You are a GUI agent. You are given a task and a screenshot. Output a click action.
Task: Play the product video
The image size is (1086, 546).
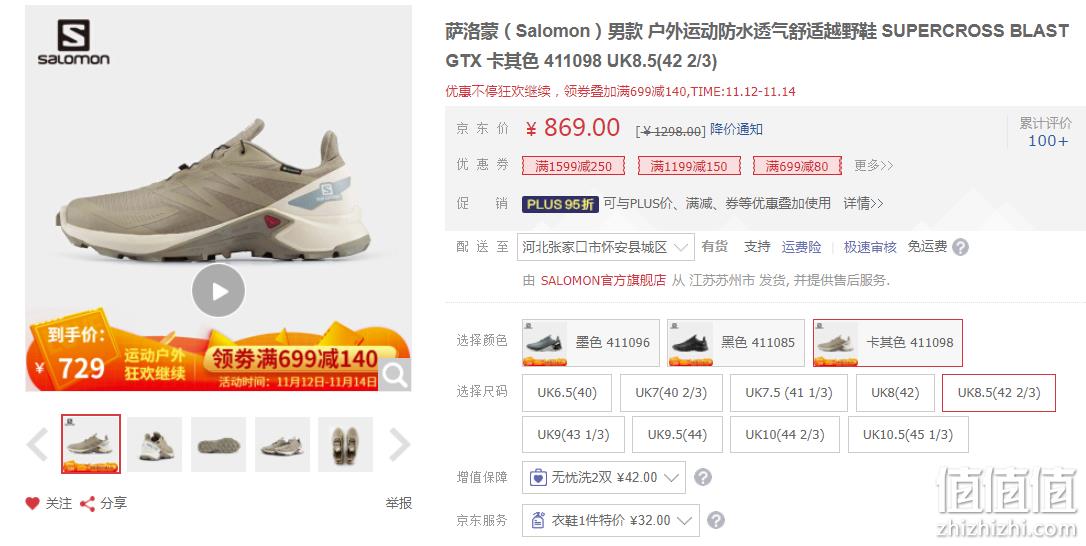pyautogui.click(x=218, y=292)
